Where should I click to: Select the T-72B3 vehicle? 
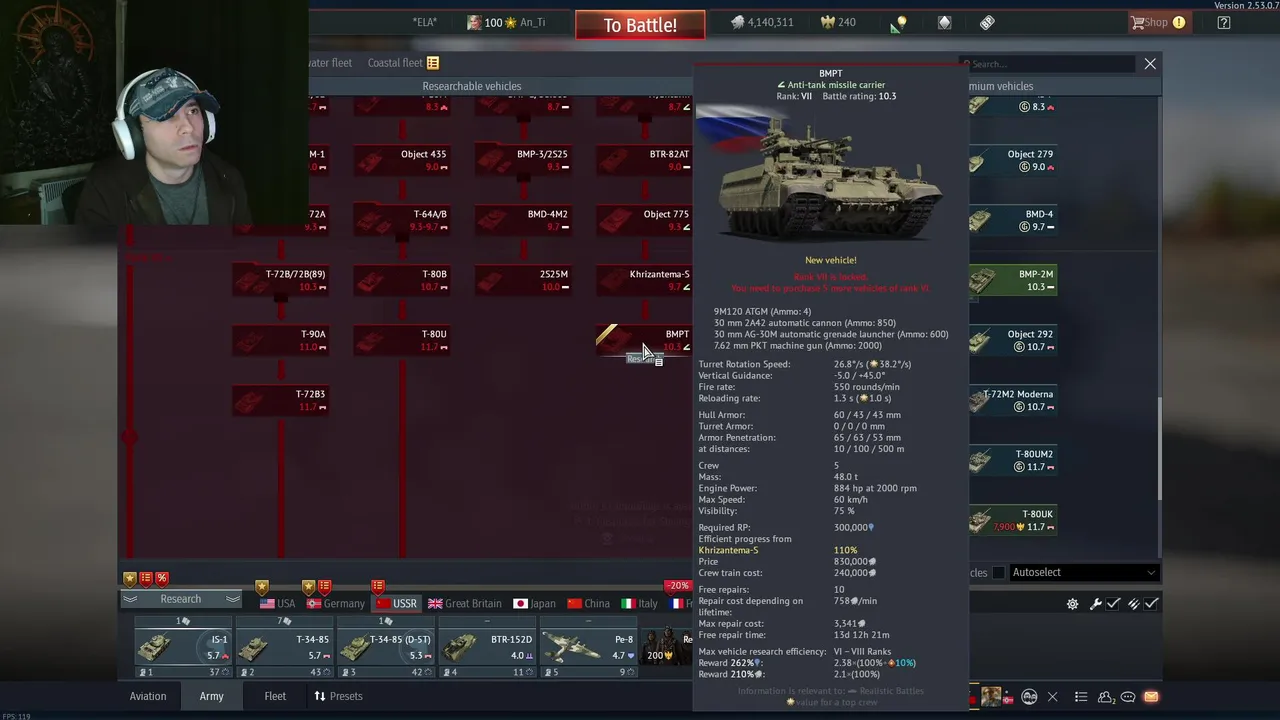point(281,400)
